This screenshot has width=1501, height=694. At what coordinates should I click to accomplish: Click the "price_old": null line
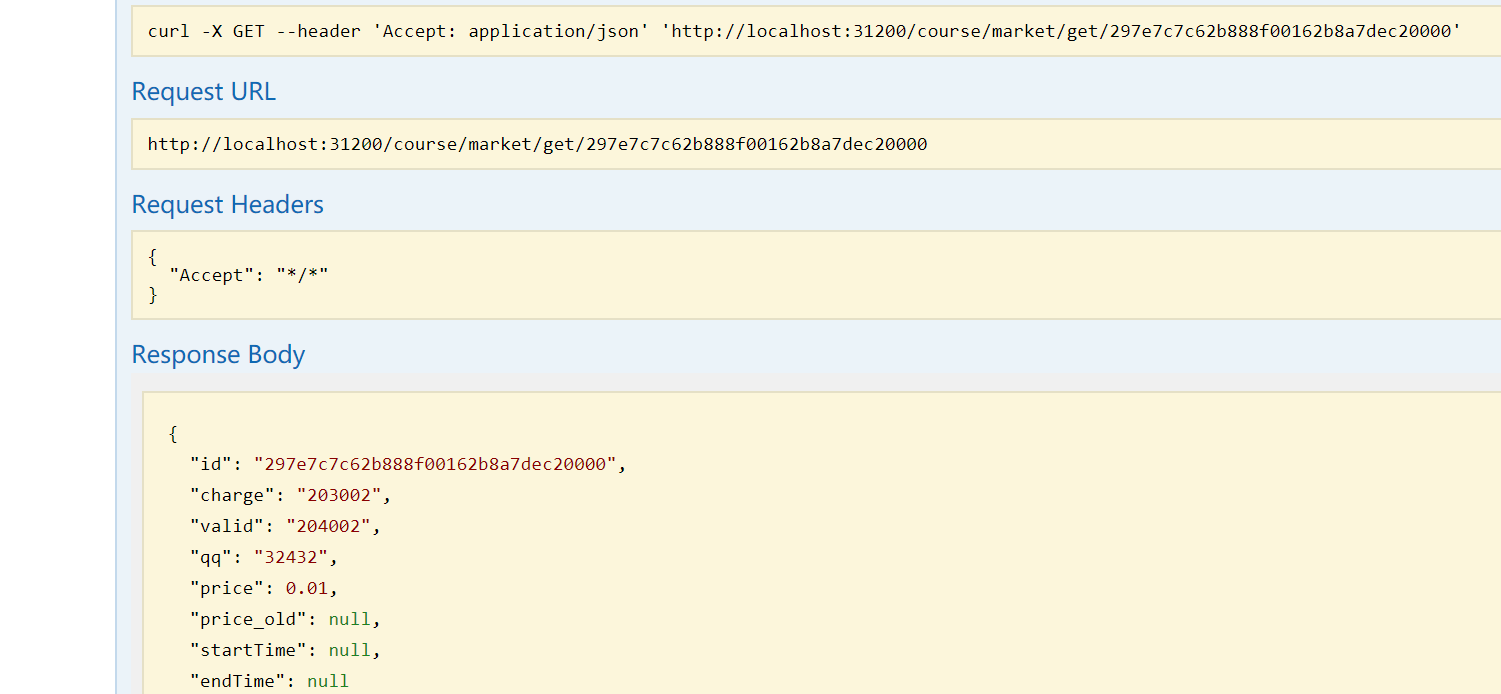pos(286,619)
